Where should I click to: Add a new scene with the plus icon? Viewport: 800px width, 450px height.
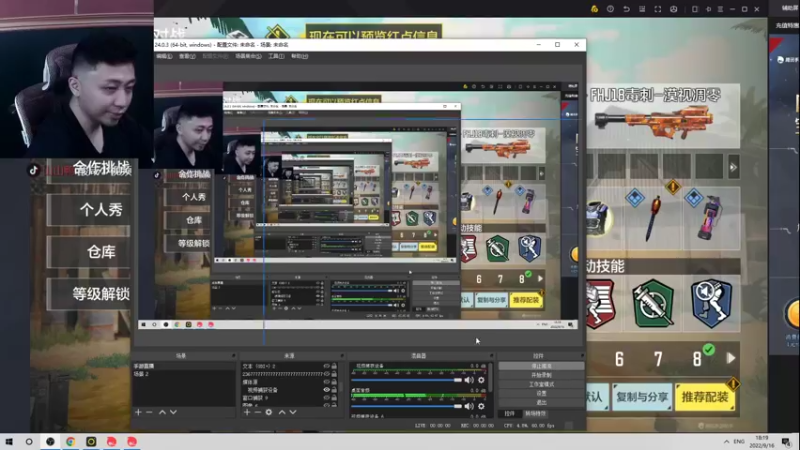tap(138, 412)
